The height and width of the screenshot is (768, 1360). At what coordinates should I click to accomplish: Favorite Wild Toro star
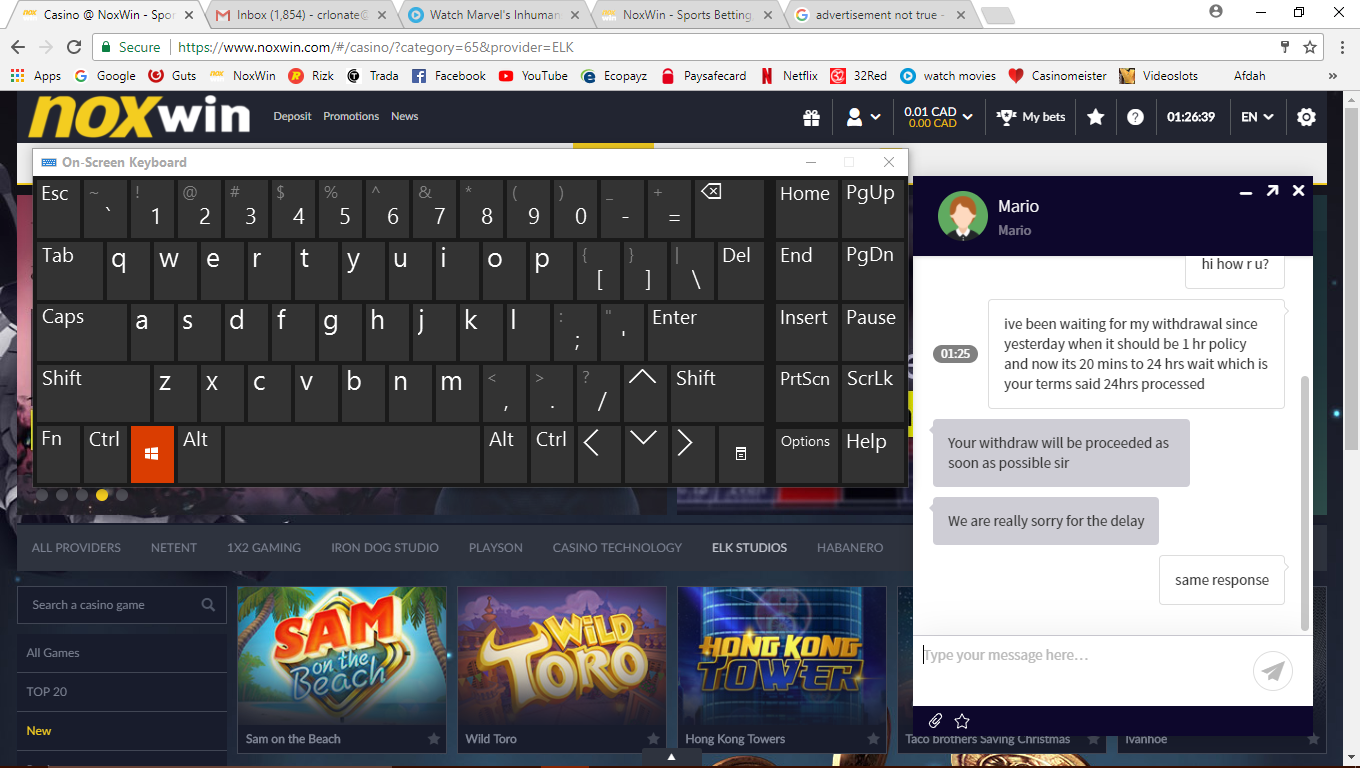point(654,739)
